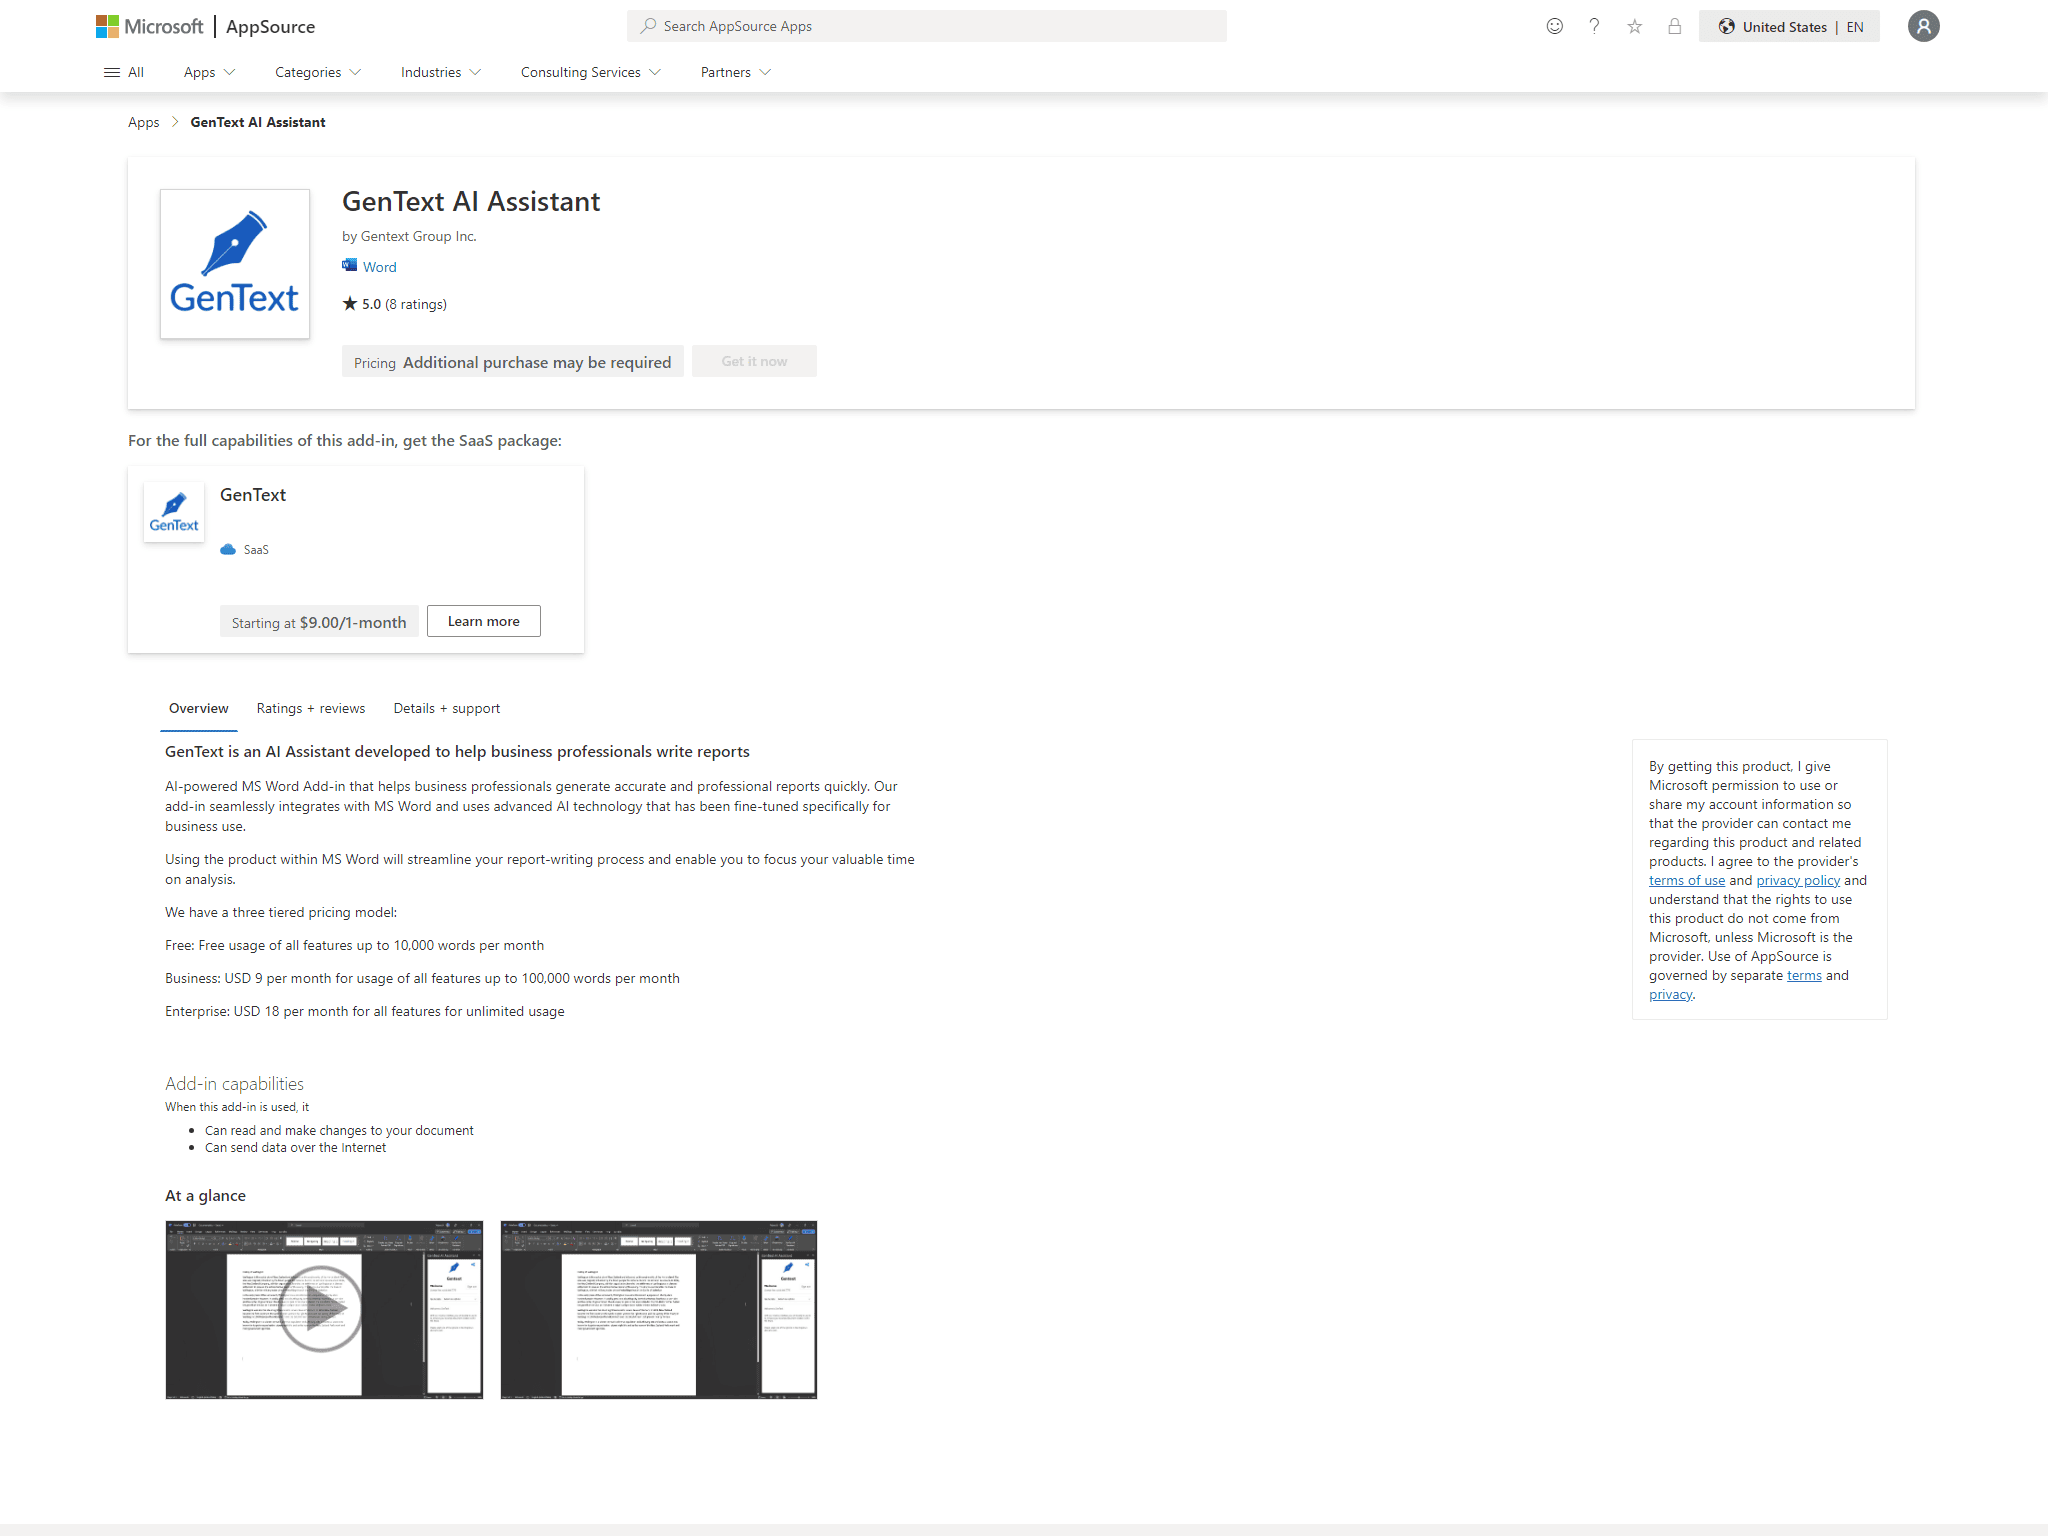Expand the Categories dropdown menu

tap(318, 72)
